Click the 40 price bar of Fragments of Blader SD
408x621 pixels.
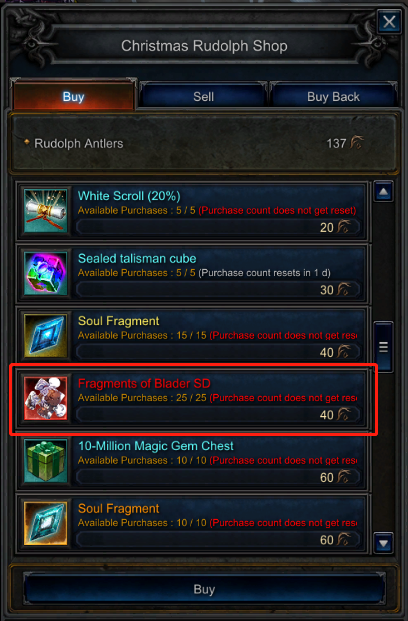218,415
